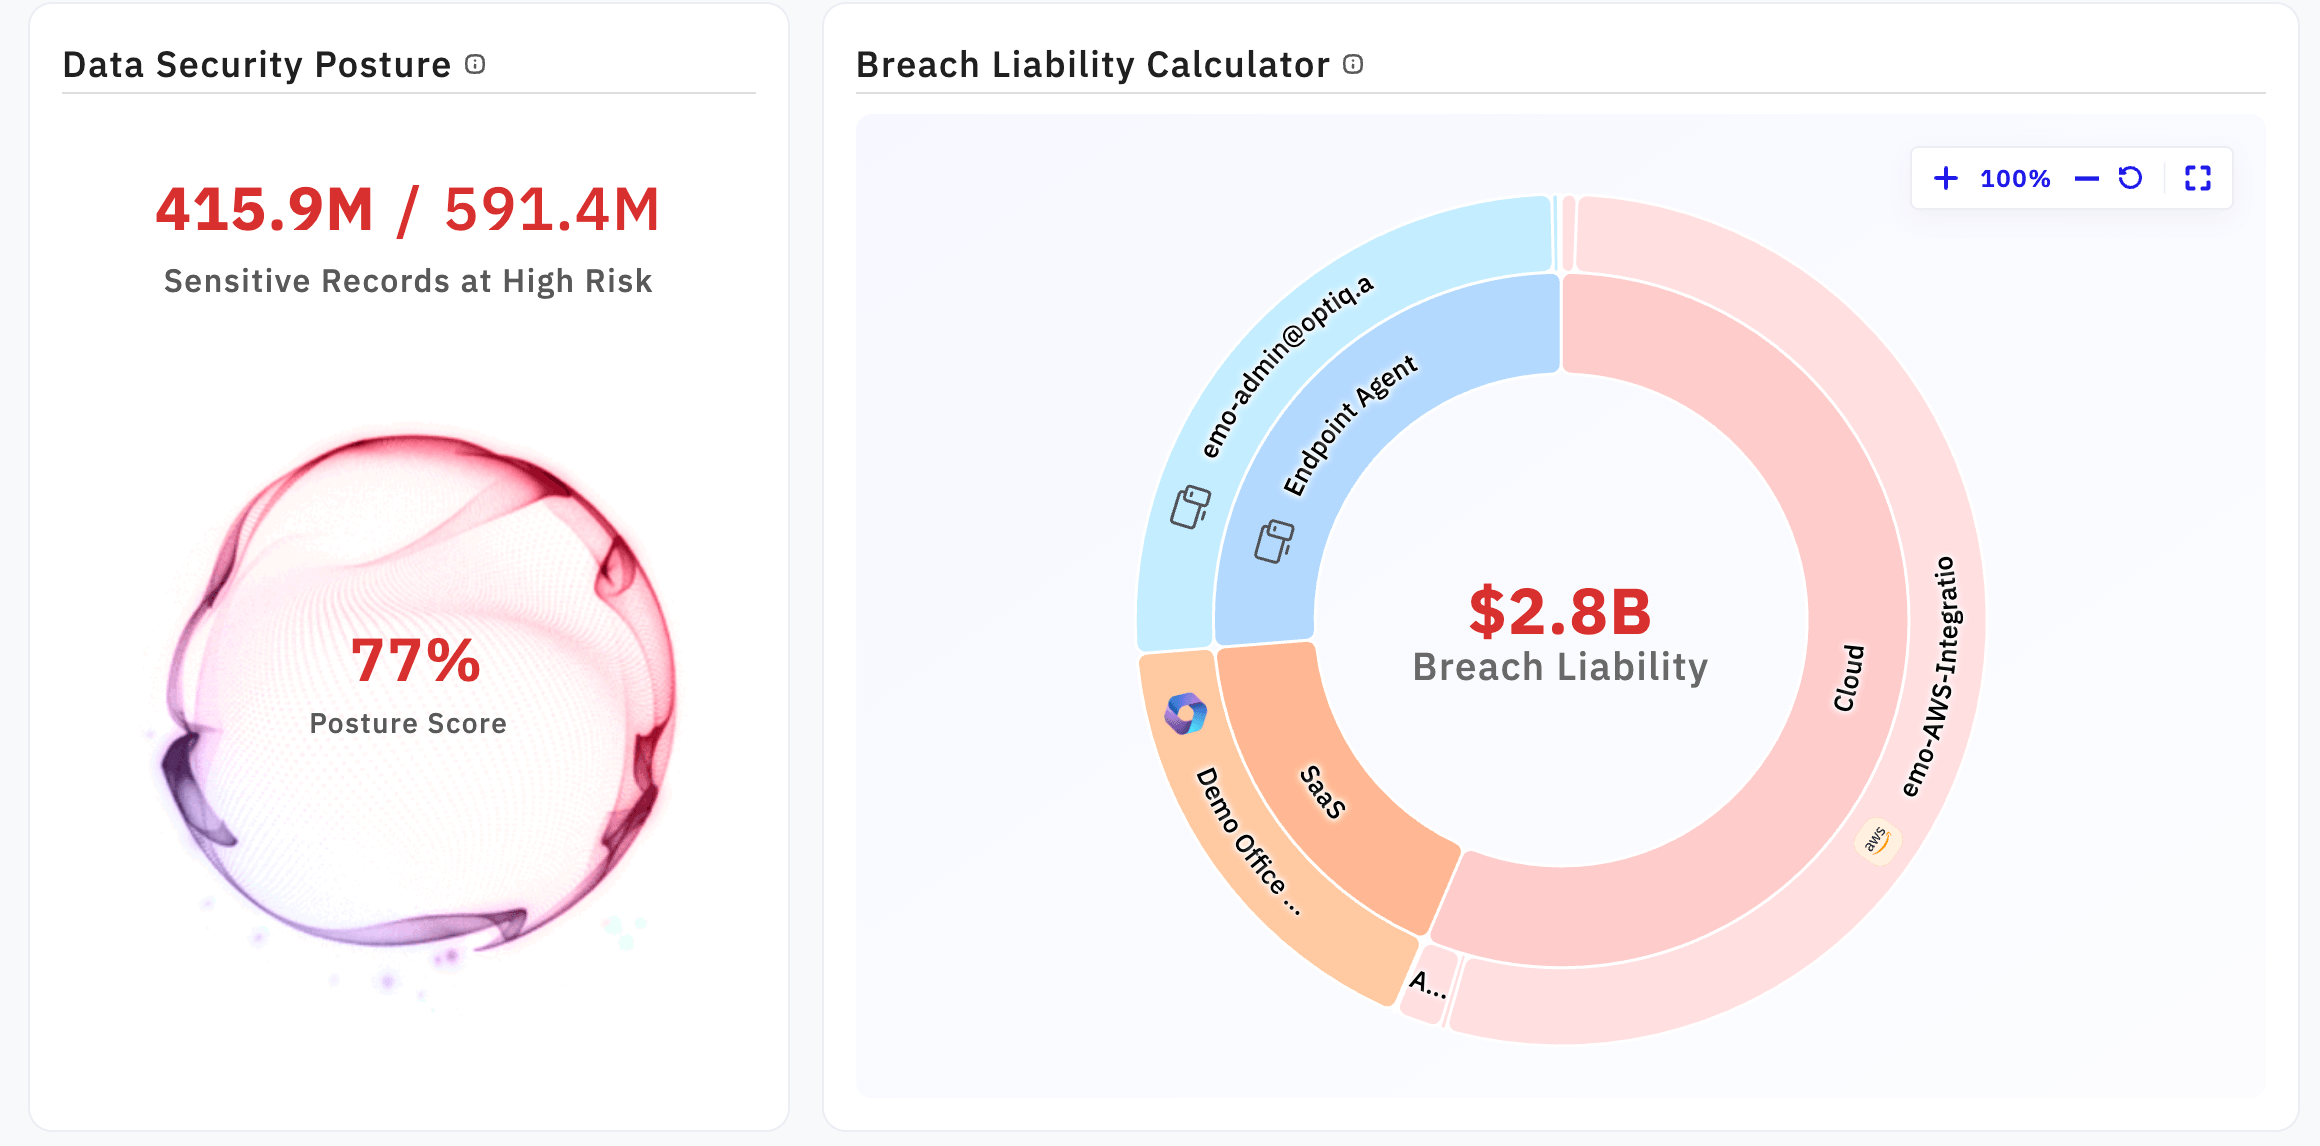The image size is (2320, 1146).
Task: Click the small "A..." chart segment
Action: (x=1427, y=985)
